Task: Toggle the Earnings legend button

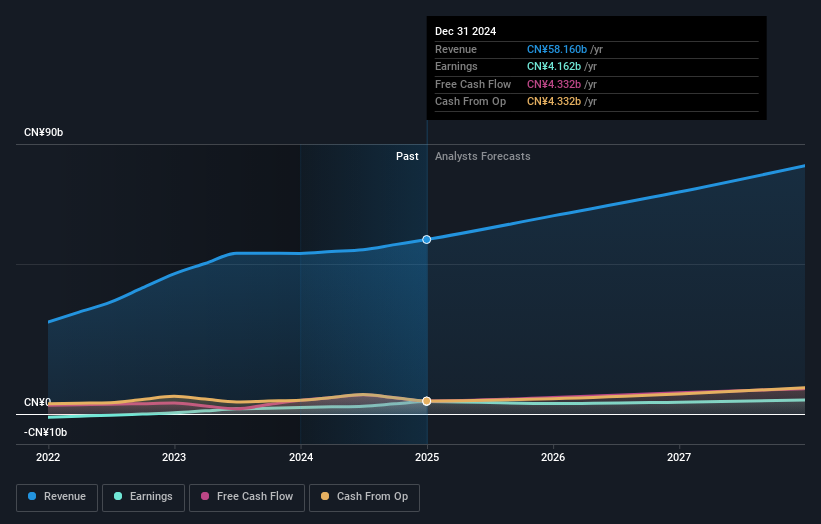Action: tap(143, 497)
